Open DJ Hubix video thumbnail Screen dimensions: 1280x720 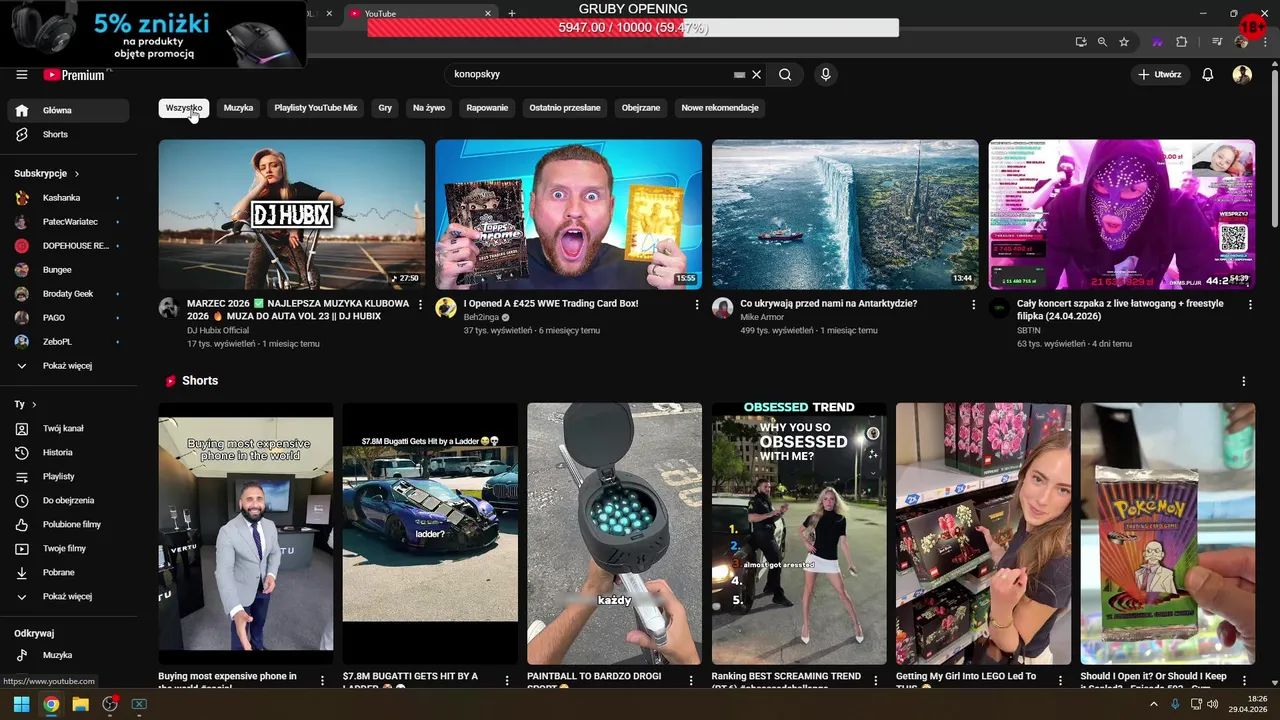click(x=292, y=214)
